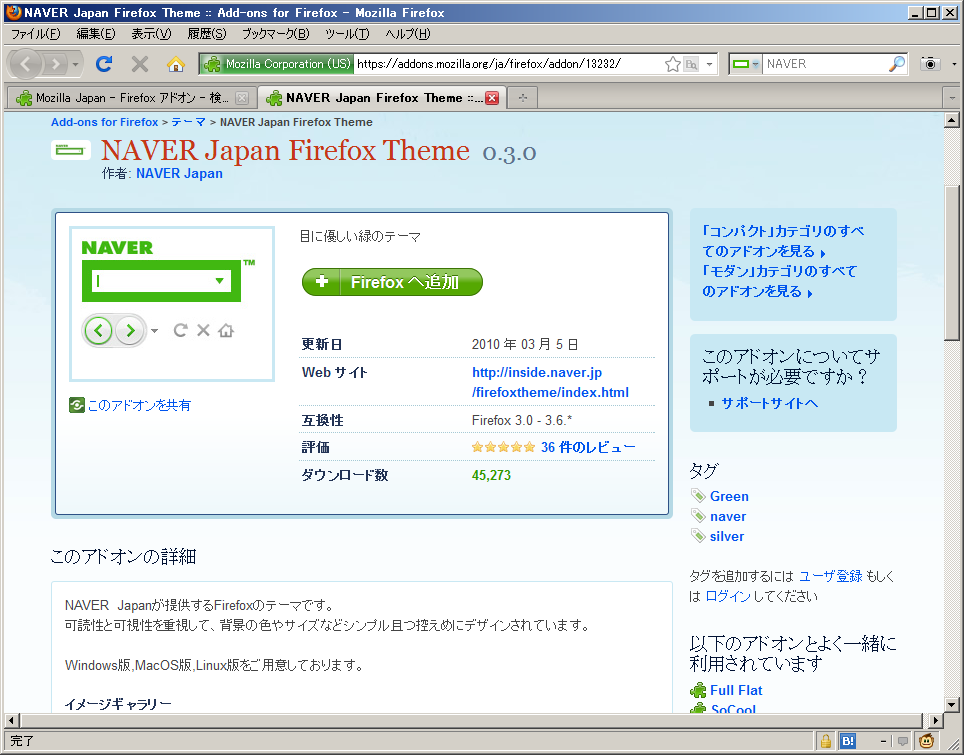Open the silver tag link

coord(727,536)
